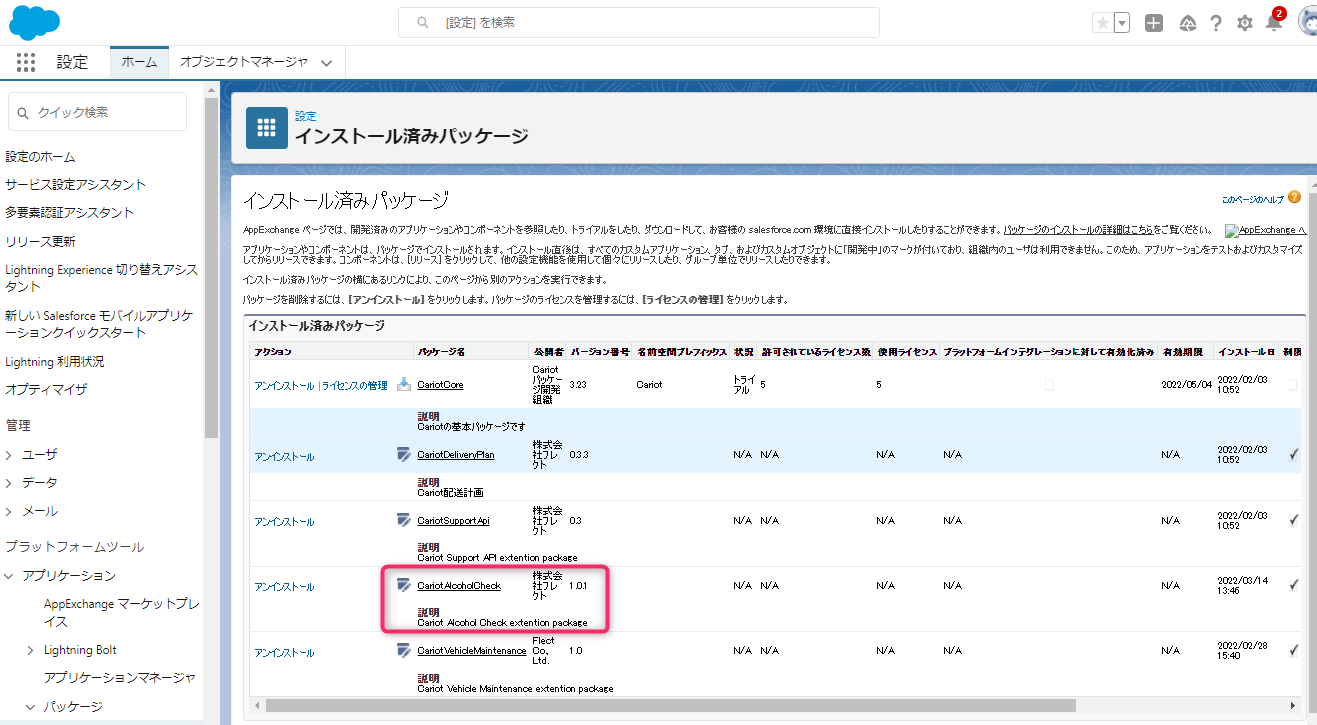1317x725 pixels.
Task: Open the notifications bell
Action: (1274, 23)
